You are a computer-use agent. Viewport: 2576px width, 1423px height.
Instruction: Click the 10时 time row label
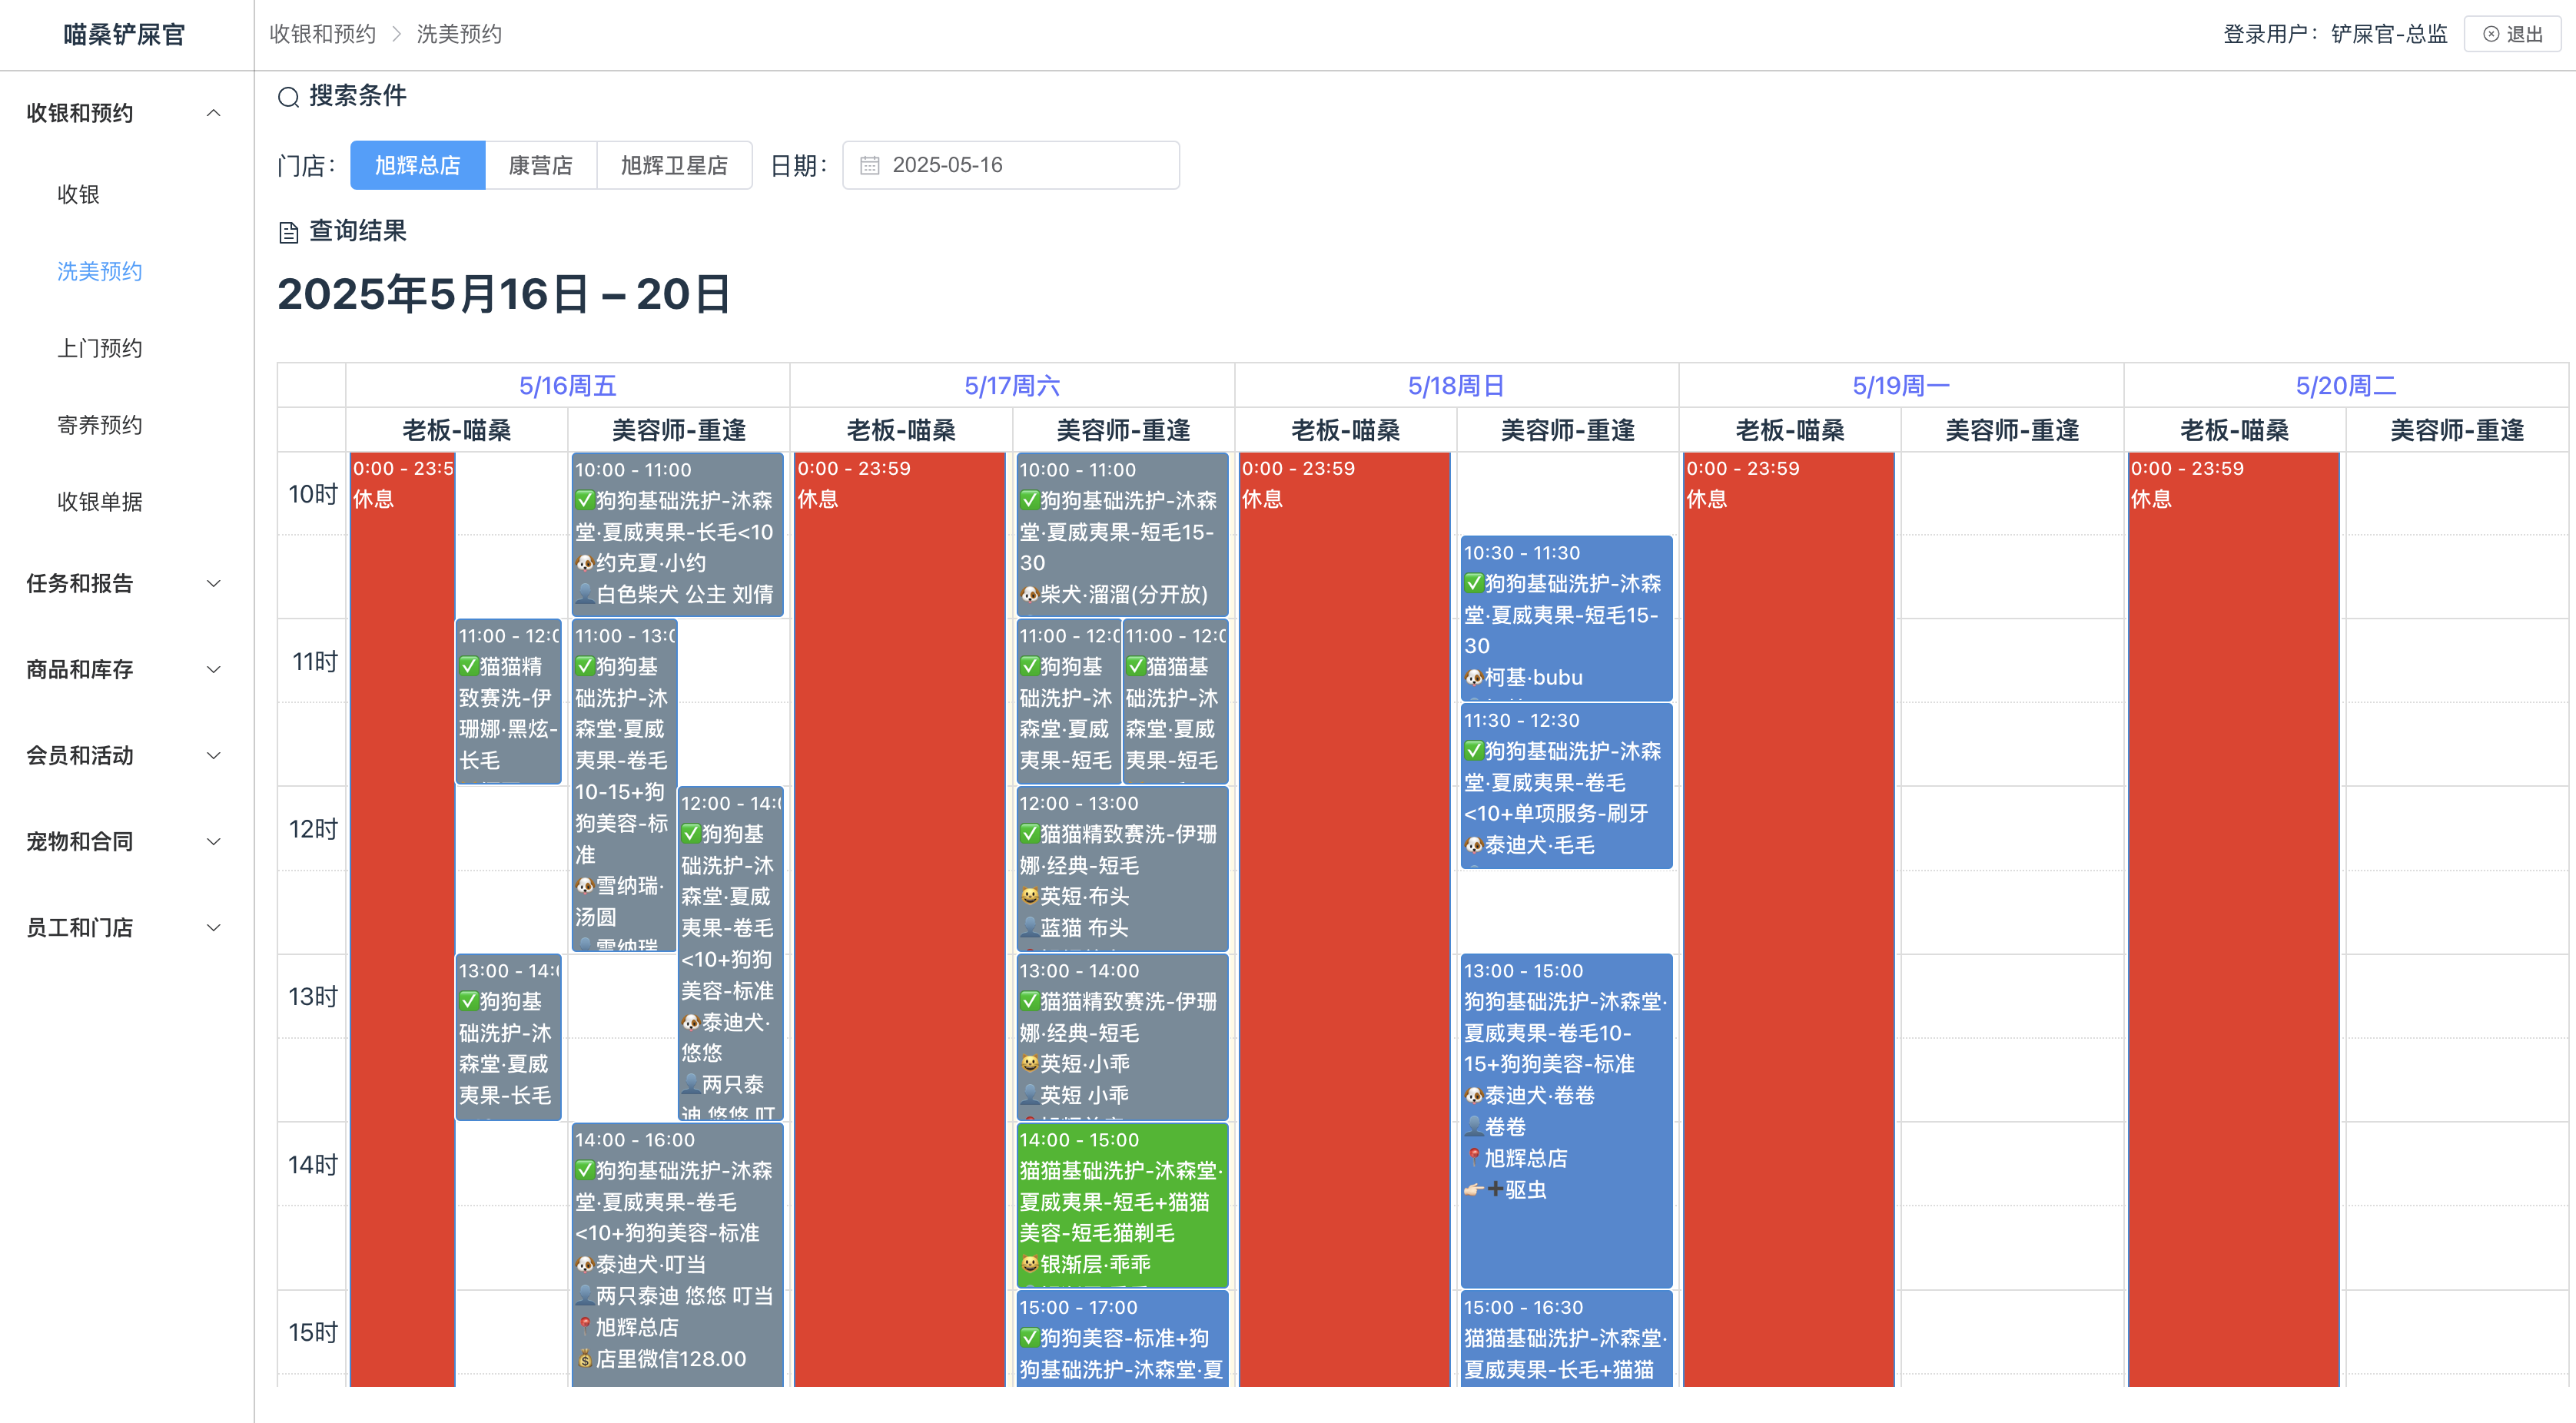(313, 495)
